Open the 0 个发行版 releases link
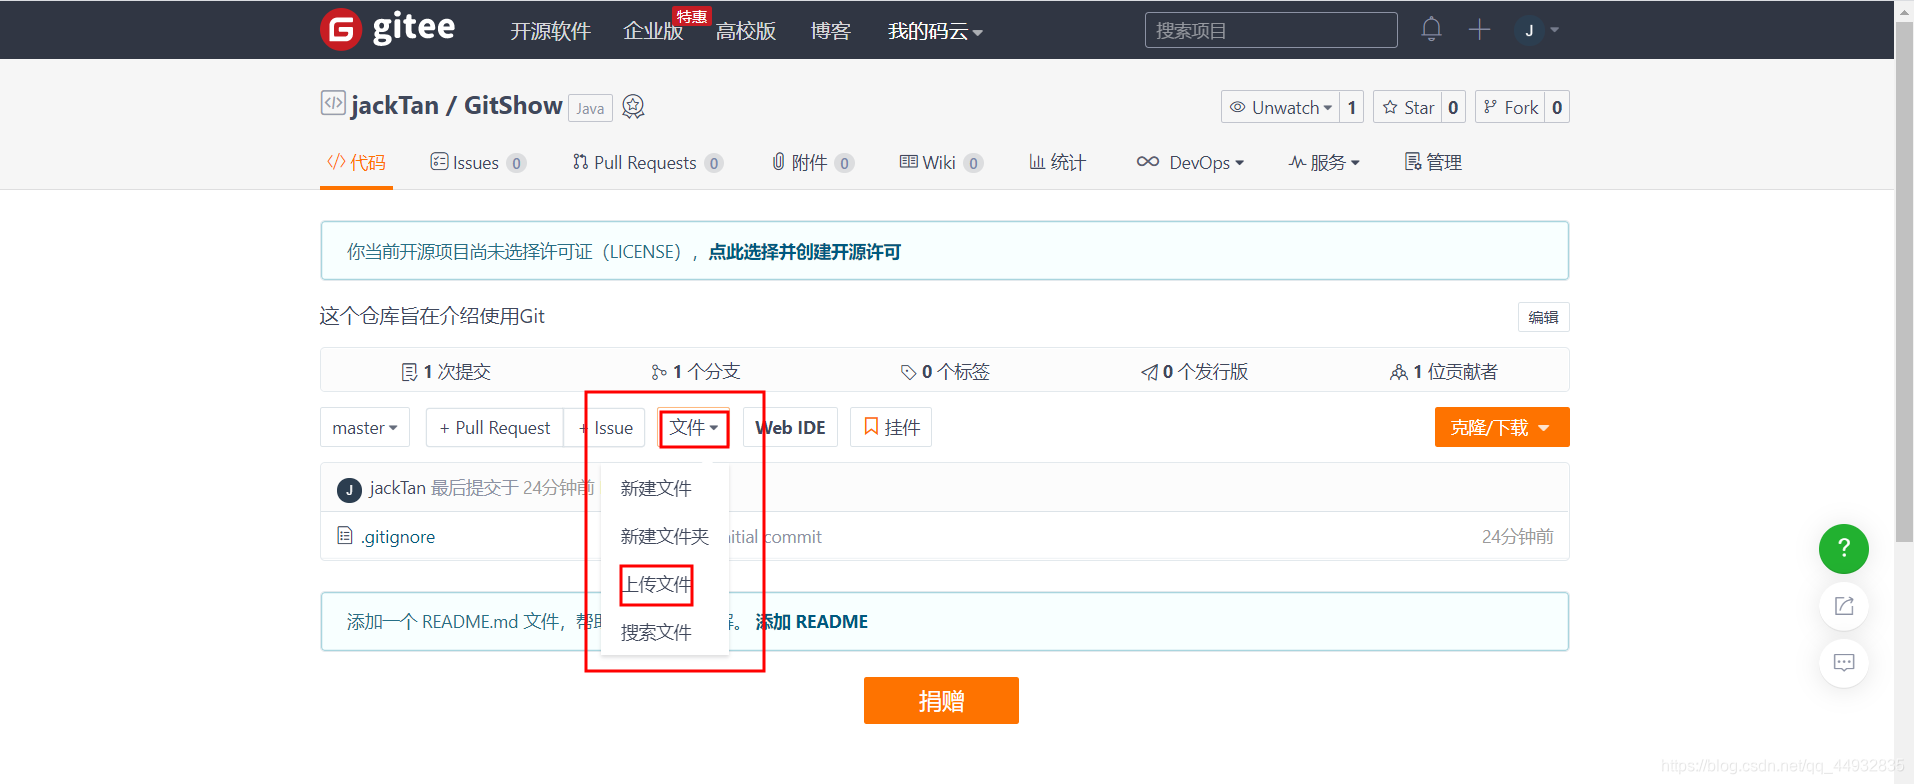 pos(1195,371)
